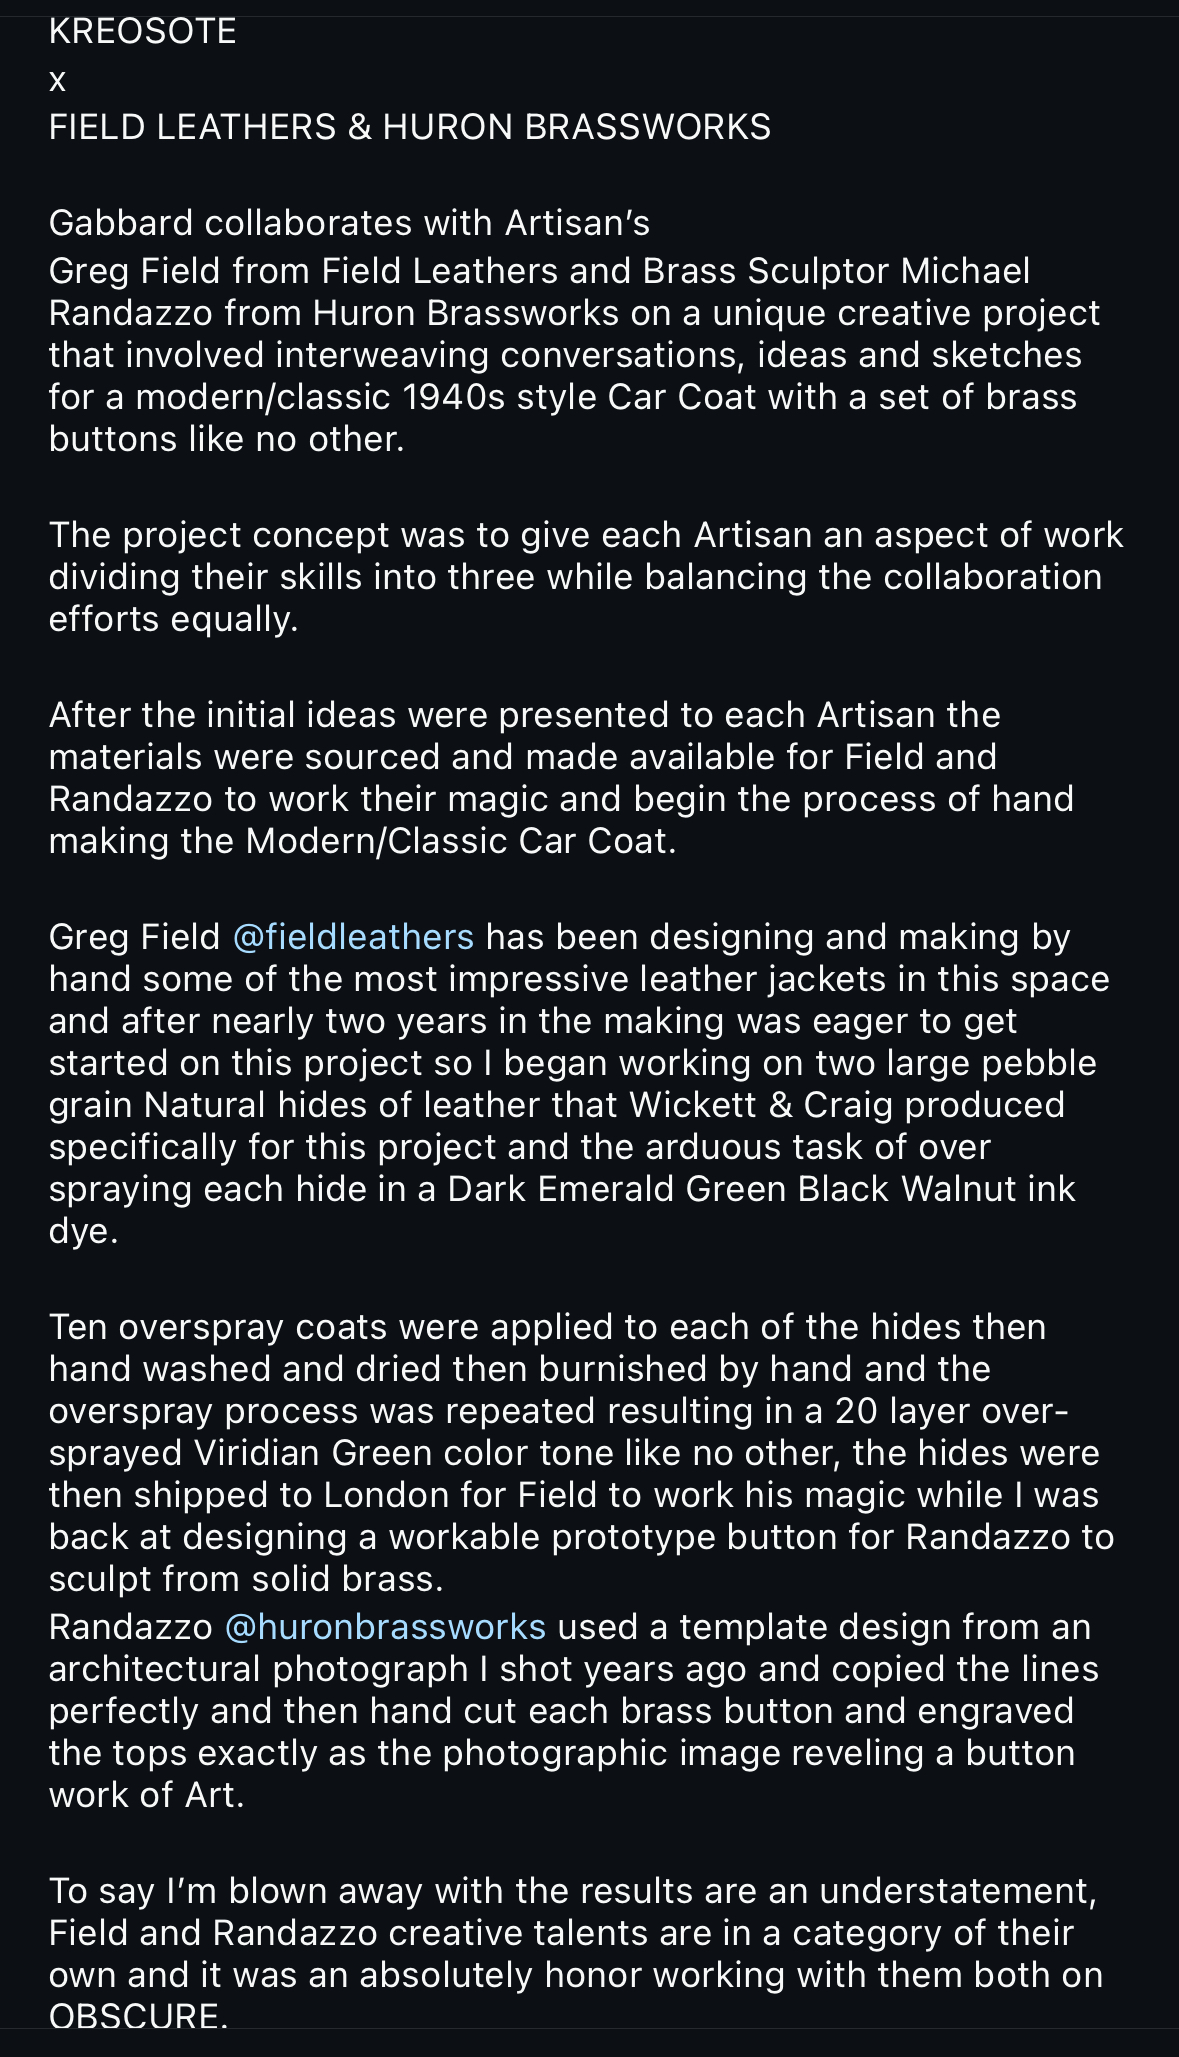
Task: Click the single word "dye." line
Action: coord(84,1231)
